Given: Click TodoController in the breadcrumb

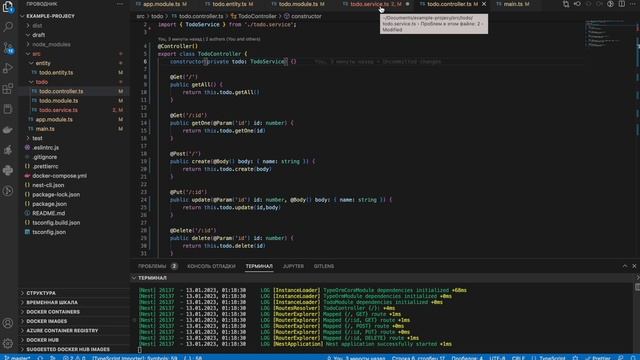Looking at the screenshot, I should (257, 16).
